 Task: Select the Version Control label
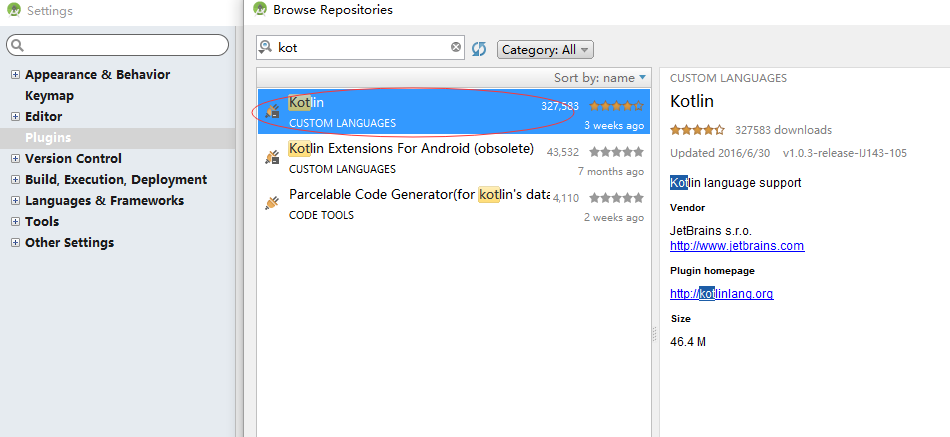[73, 159]
